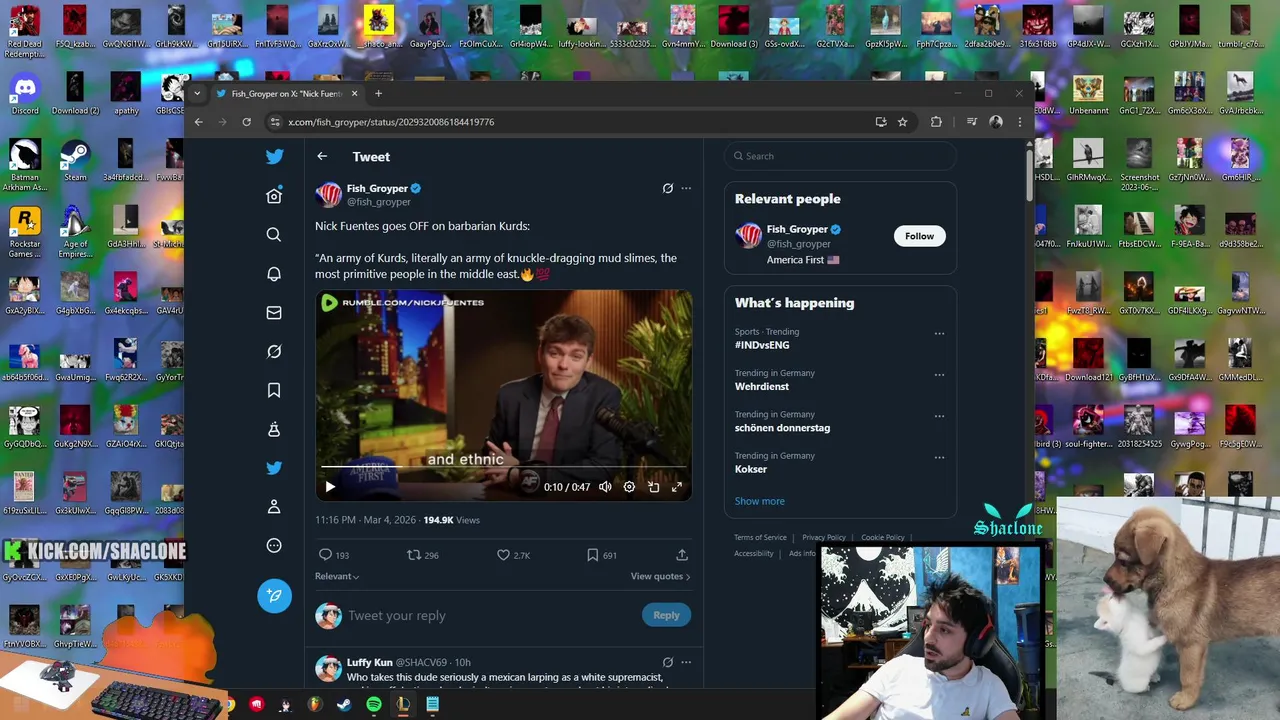Image resolution: width=1280 pixels, height=720 pixels.
Task: Like the tweet with 2.7K likes
Action: point(503,554)
